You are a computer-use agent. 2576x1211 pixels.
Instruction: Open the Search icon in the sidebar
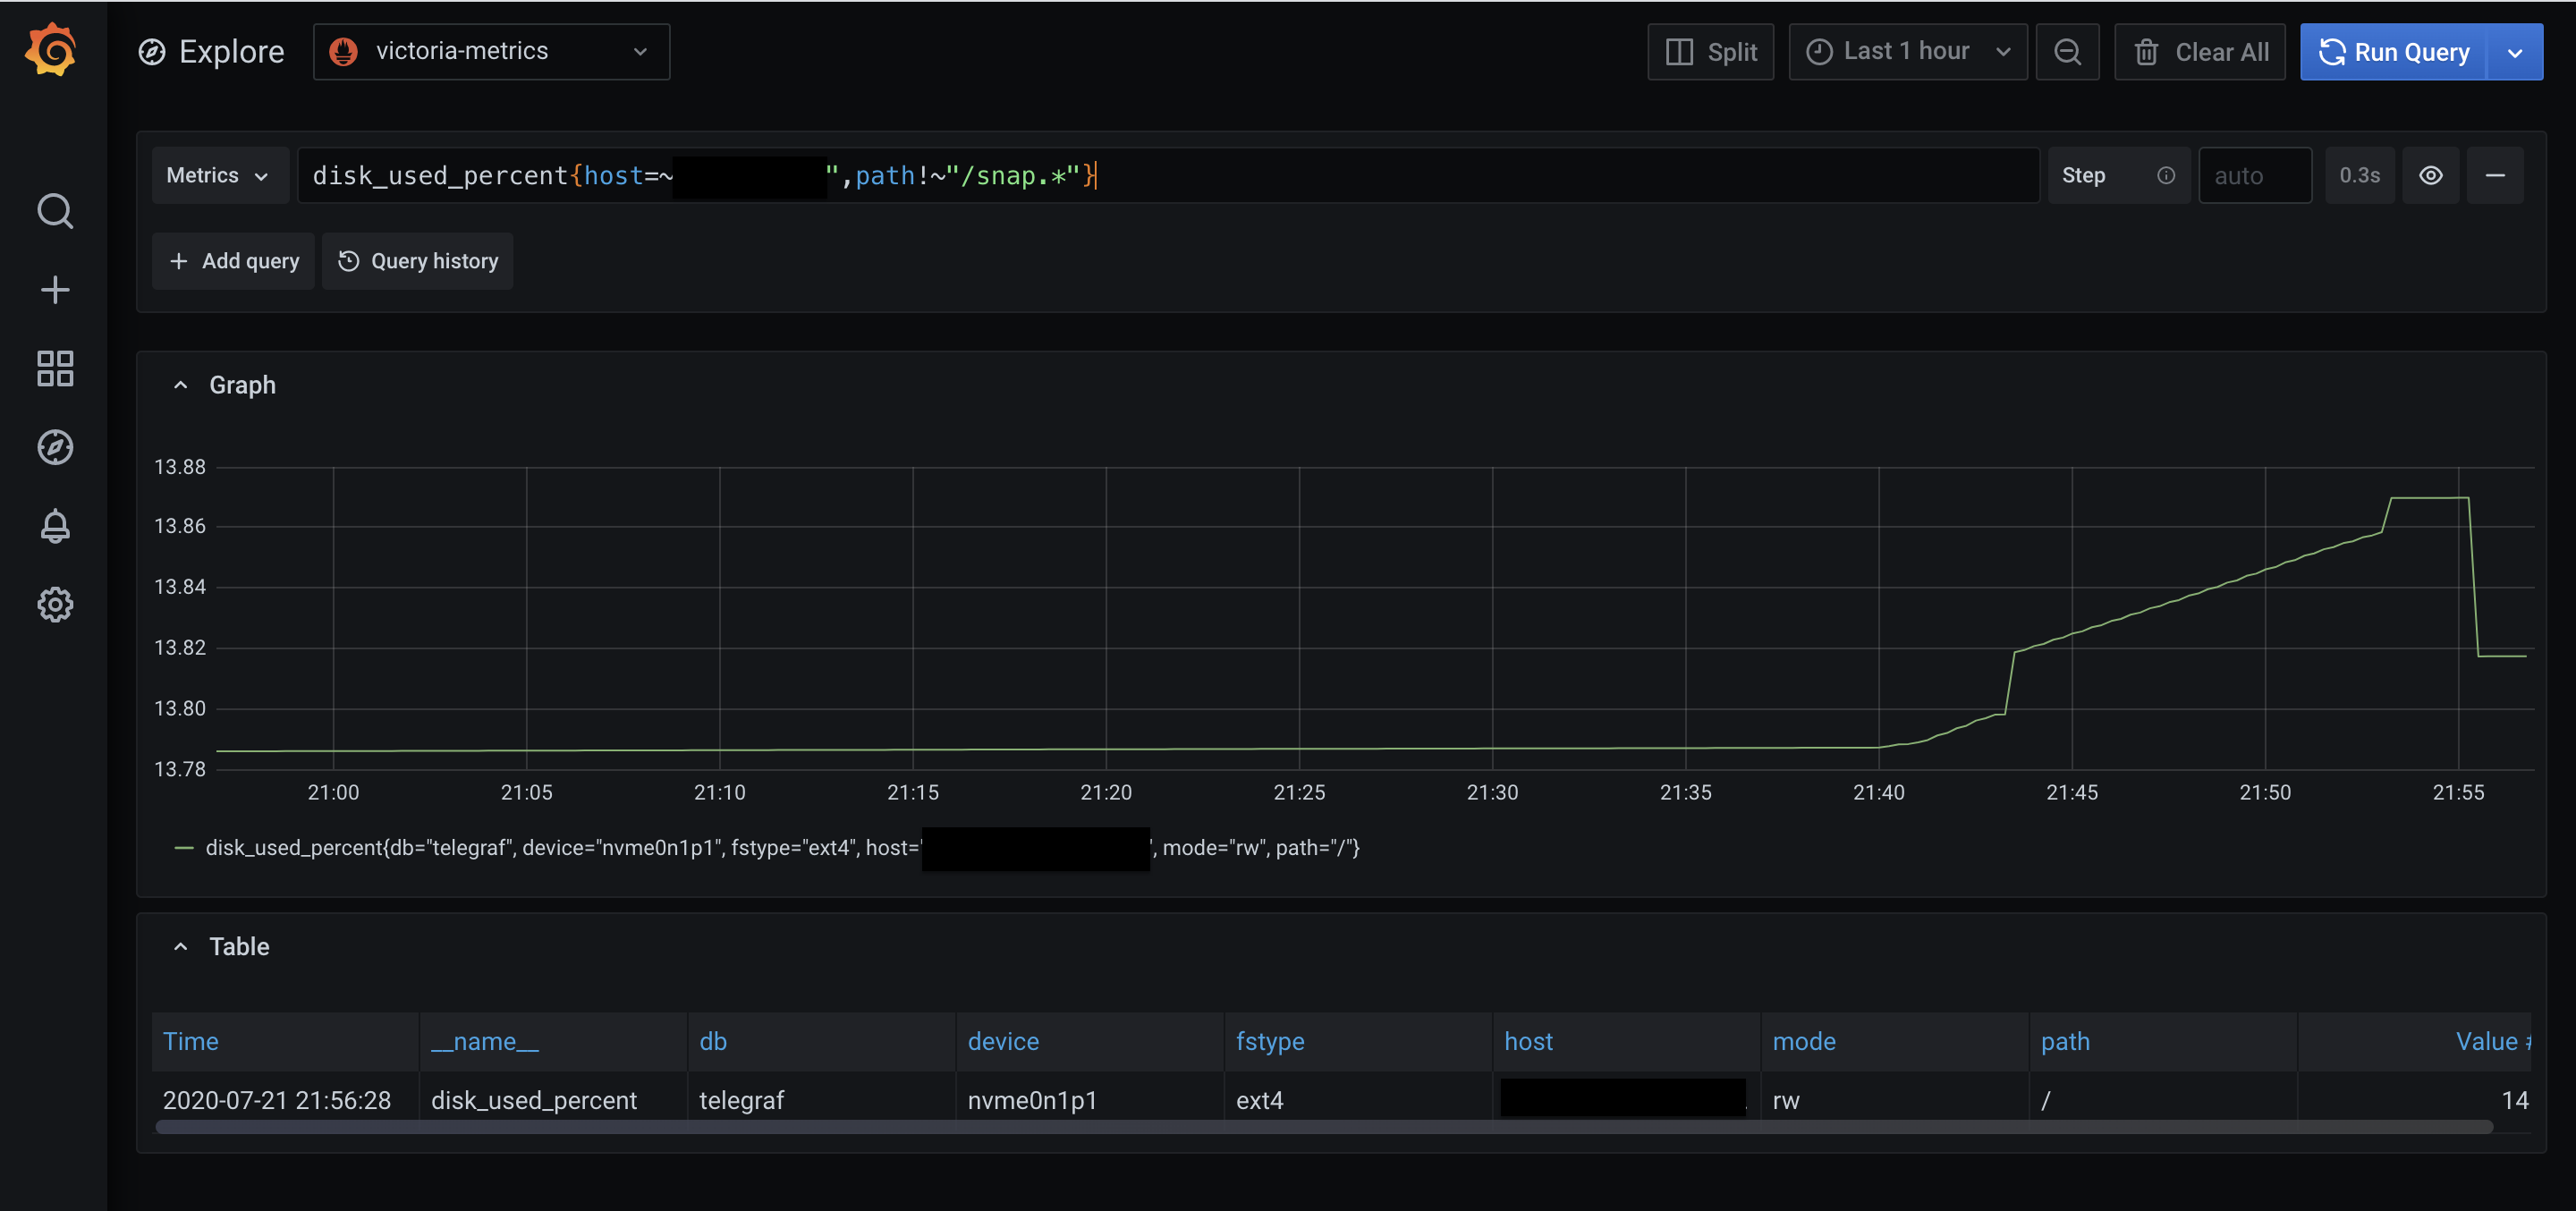pyautogui.click(x=55, y=211)
